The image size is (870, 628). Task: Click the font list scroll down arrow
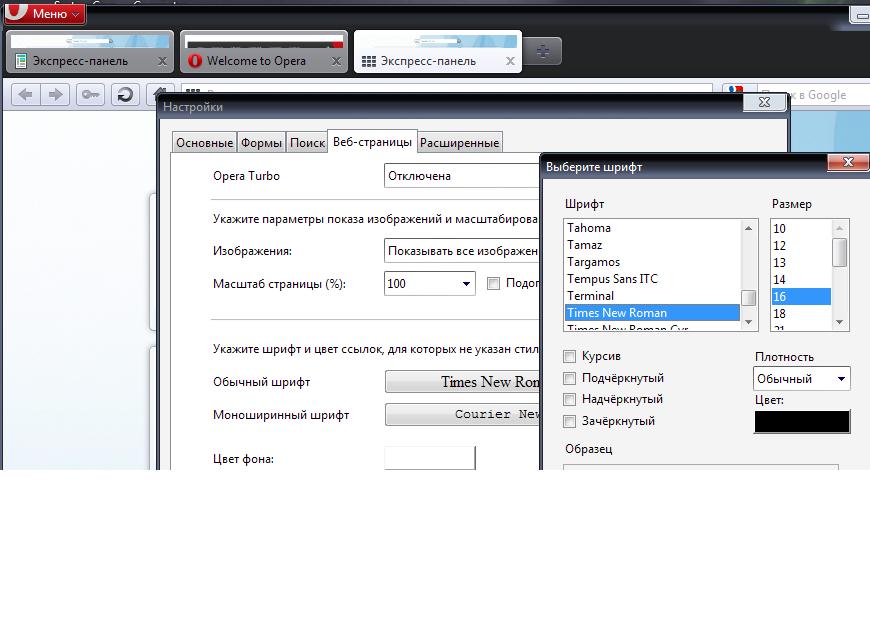point(748,322)
